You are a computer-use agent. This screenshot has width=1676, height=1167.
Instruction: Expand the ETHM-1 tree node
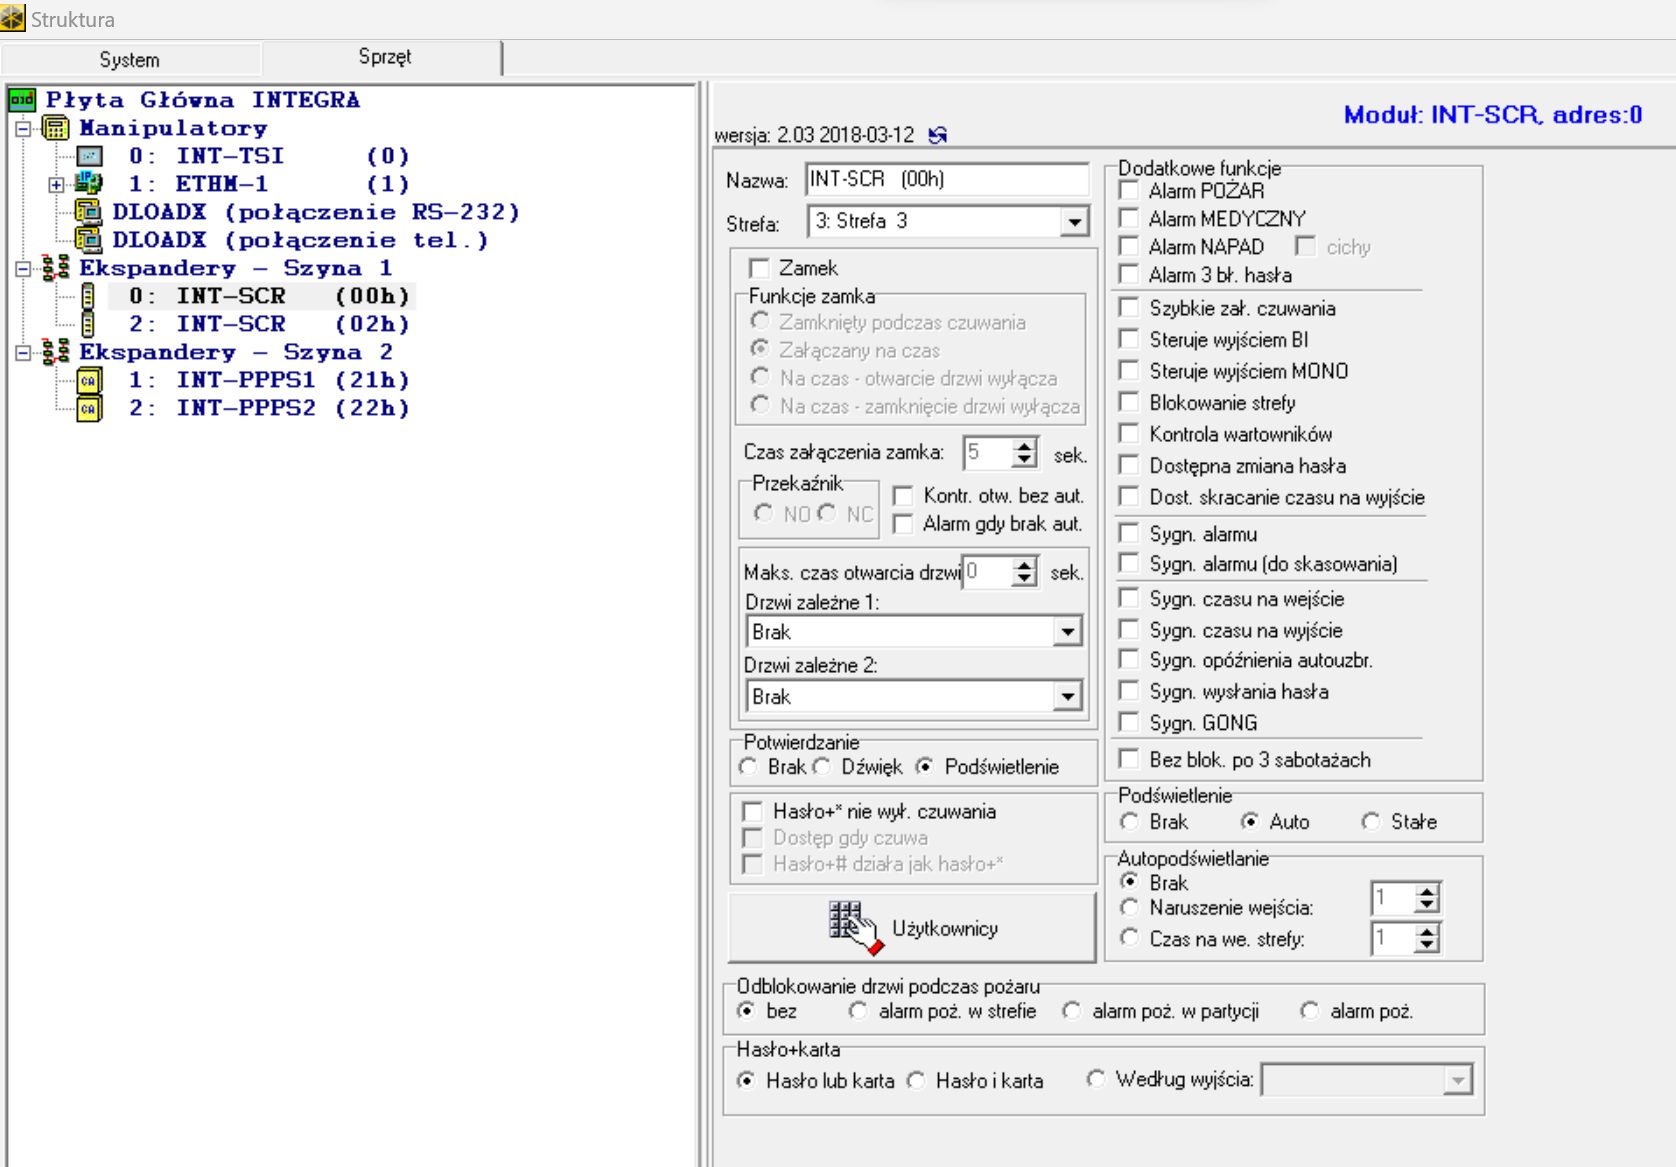tap(56, 184)
